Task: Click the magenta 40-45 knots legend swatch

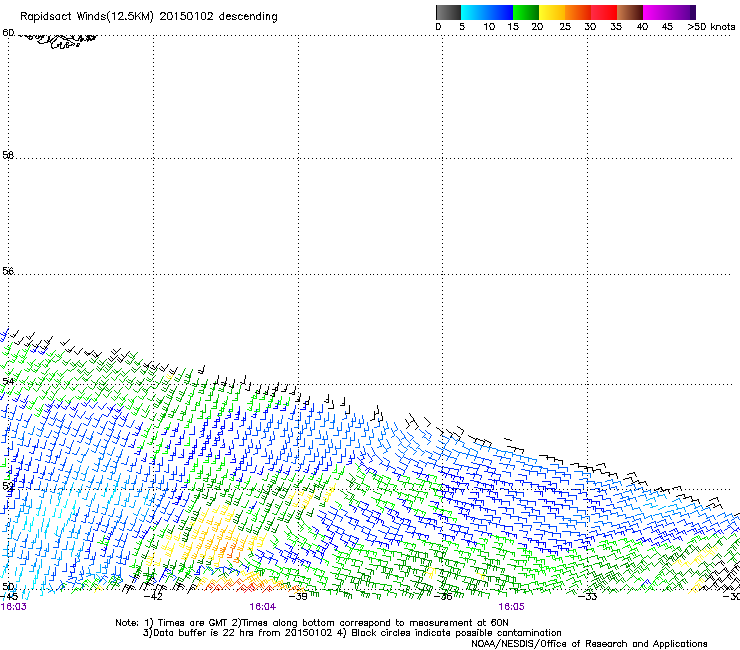Action: point(656,12)
